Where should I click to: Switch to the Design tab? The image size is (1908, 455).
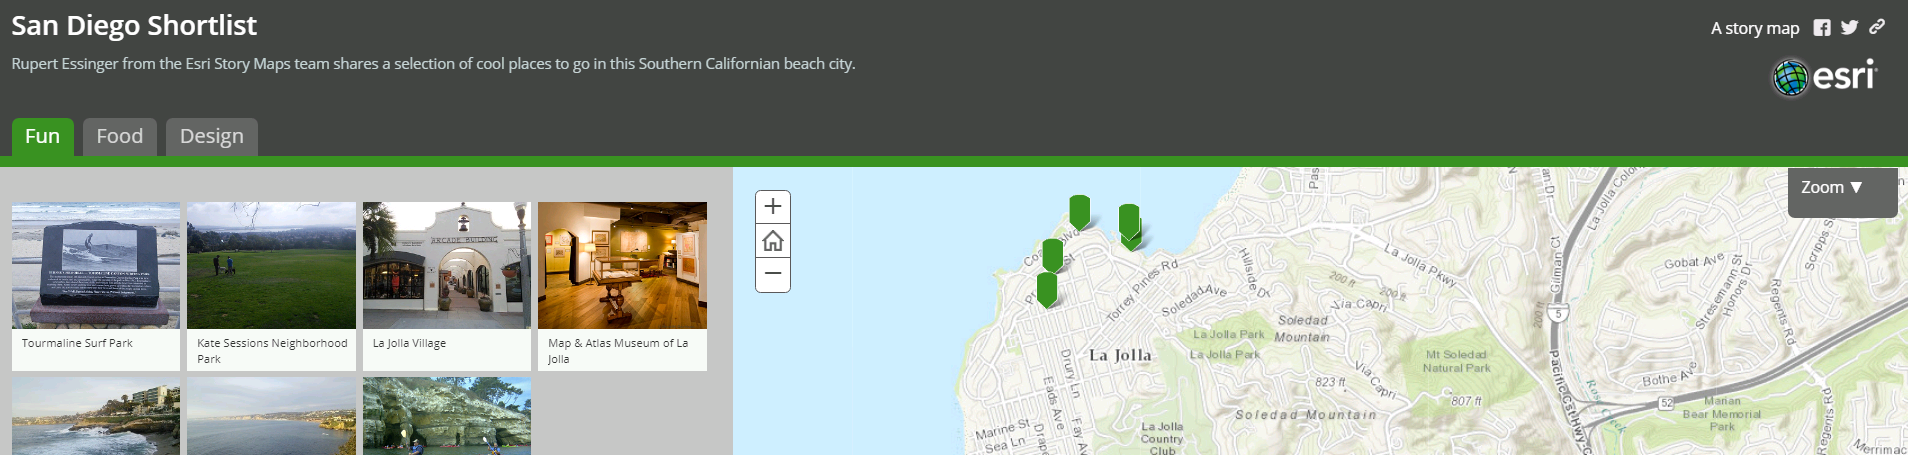click(212, 136)
